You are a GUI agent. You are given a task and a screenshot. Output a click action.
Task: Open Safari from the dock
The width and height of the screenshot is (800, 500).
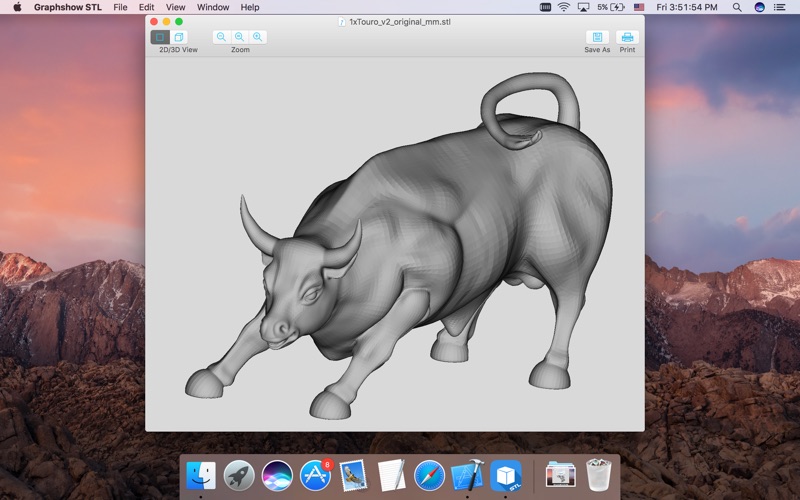(429, 476)
